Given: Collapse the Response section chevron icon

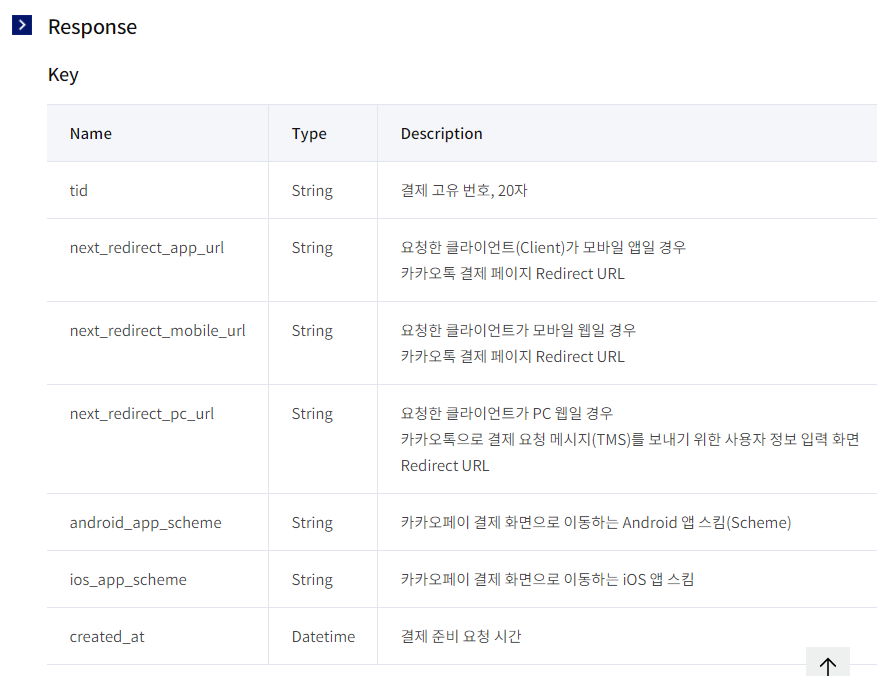Looking at the screenshot, I should coord(22,25).
